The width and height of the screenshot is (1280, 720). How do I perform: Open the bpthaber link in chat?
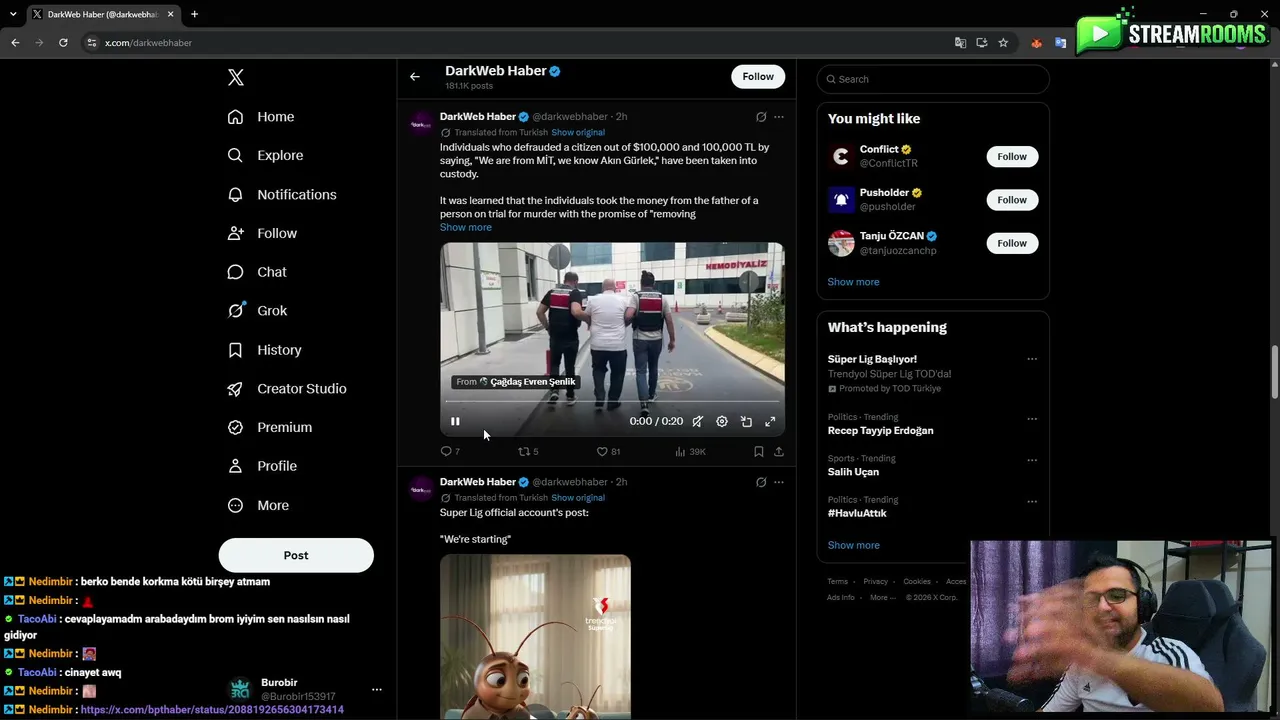(x=212, y=710)
